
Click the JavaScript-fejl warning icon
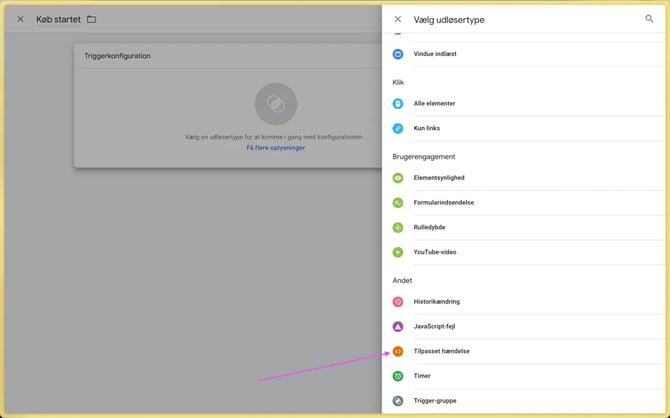(398, 327)
